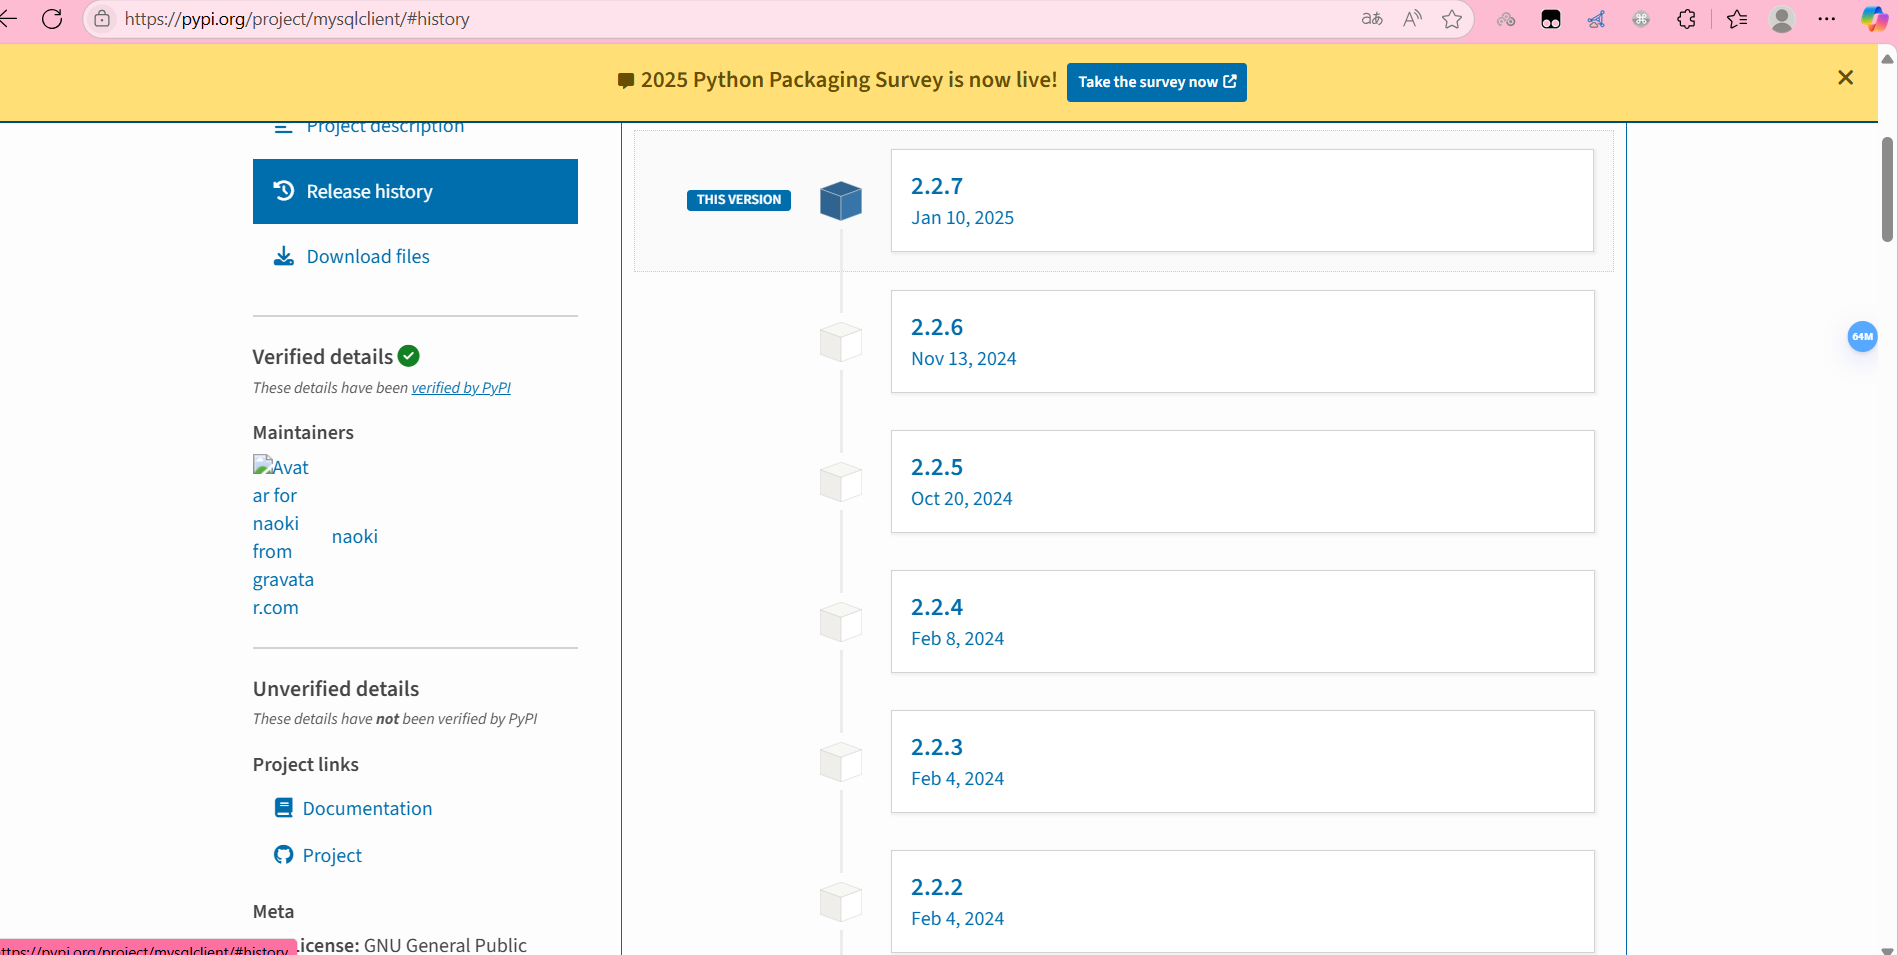Click the Take the survey now button
Screen dimensions: 1898x955
[x=1157, y=82]
